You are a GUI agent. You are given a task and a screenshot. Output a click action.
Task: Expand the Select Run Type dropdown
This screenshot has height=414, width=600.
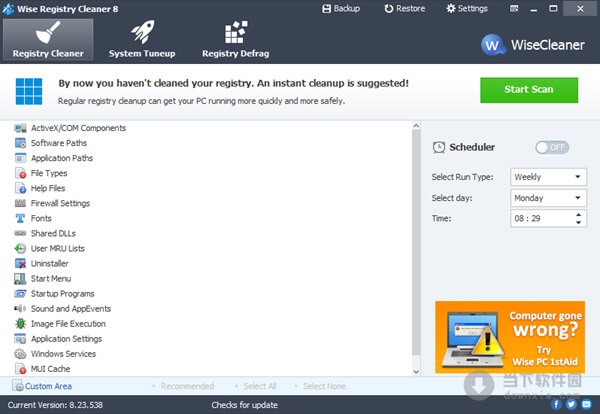(548, 177)
